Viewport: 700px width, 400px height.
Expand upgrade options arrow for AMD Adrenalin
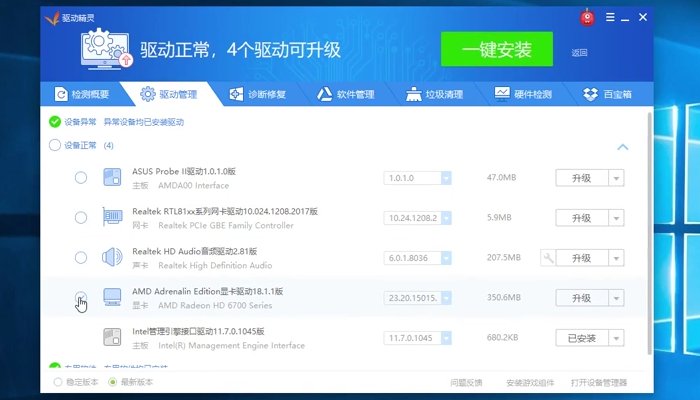pos(616,298)
